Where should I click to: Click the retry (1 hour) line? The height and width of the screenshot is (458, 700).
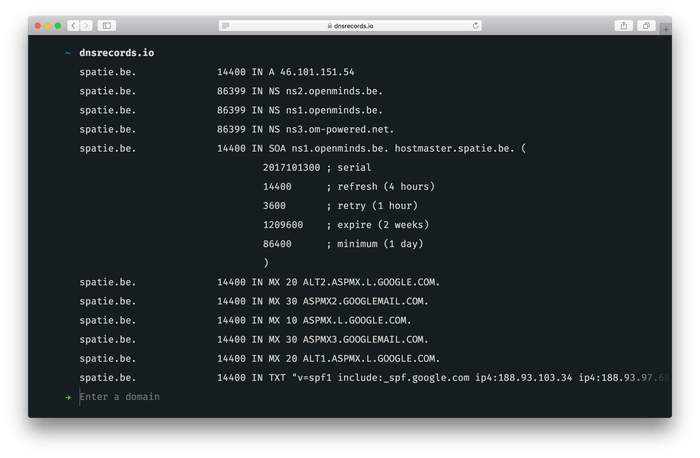click(x=340, y=206)
